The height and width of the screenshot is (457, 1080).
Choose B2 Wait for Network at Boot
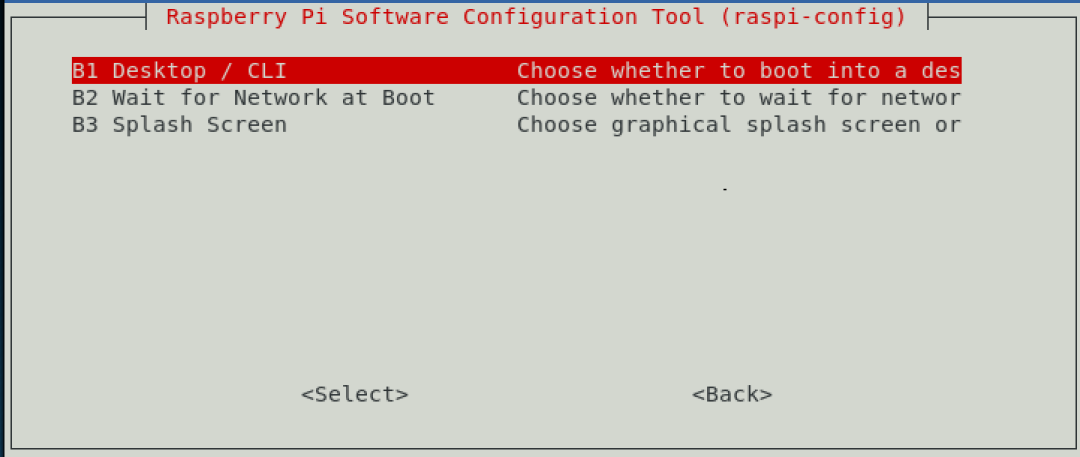[x=517, y=98]
